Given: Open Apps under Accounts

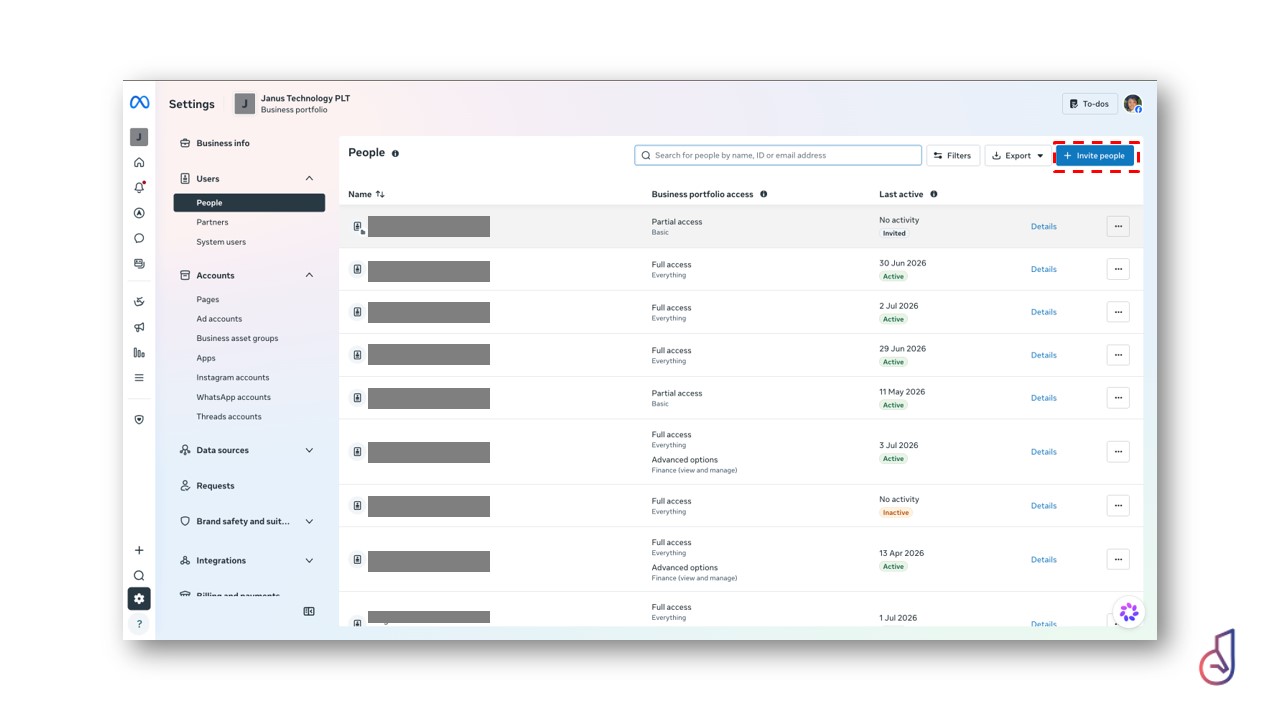Looking at the screenshot, I should (x=206, y=358).
